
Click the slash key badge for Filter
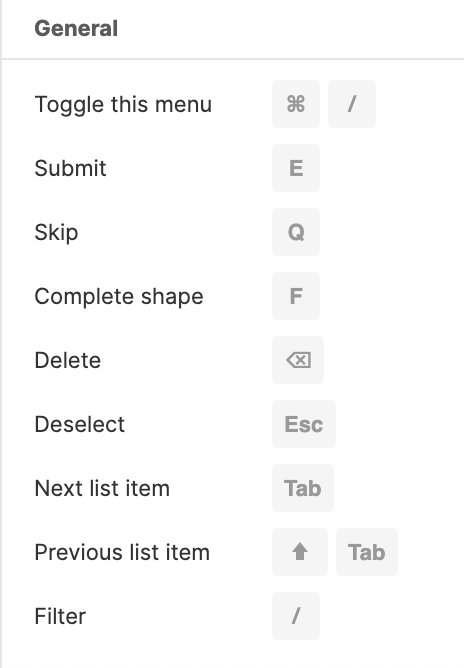(296, 616)
